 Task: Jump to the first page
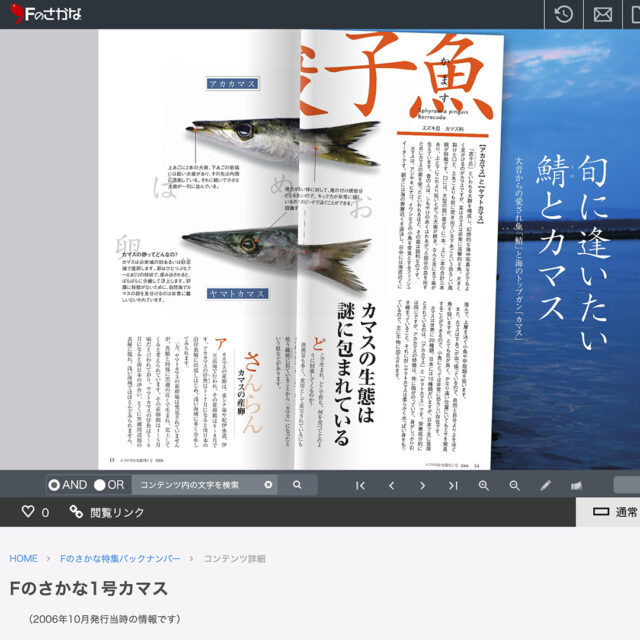pos(360,485)
